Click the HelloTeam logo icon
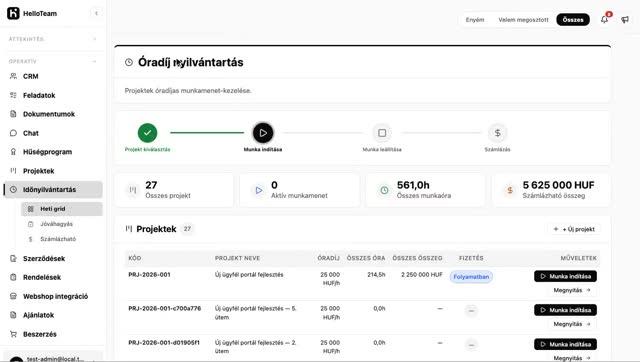Screen dimensions: 640x362 click(x=13, y=13)
